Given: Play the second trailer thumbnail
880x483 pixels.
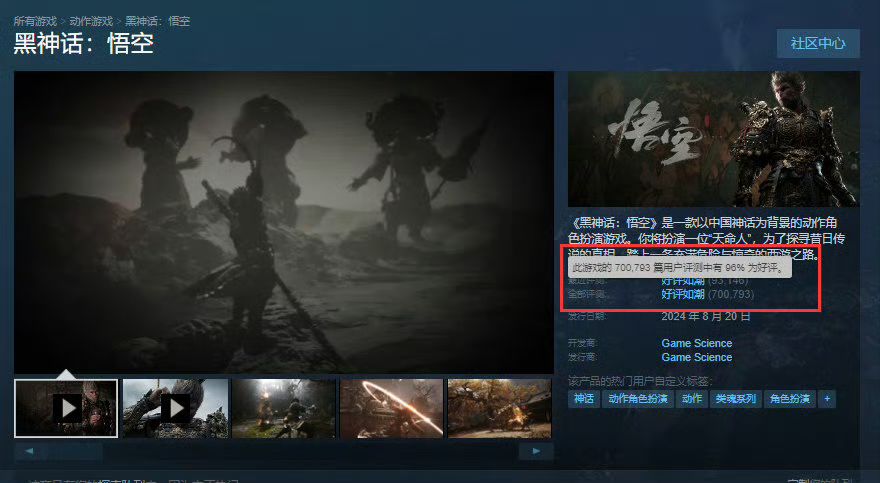Looking at the screenshot, I should [175, 408].
